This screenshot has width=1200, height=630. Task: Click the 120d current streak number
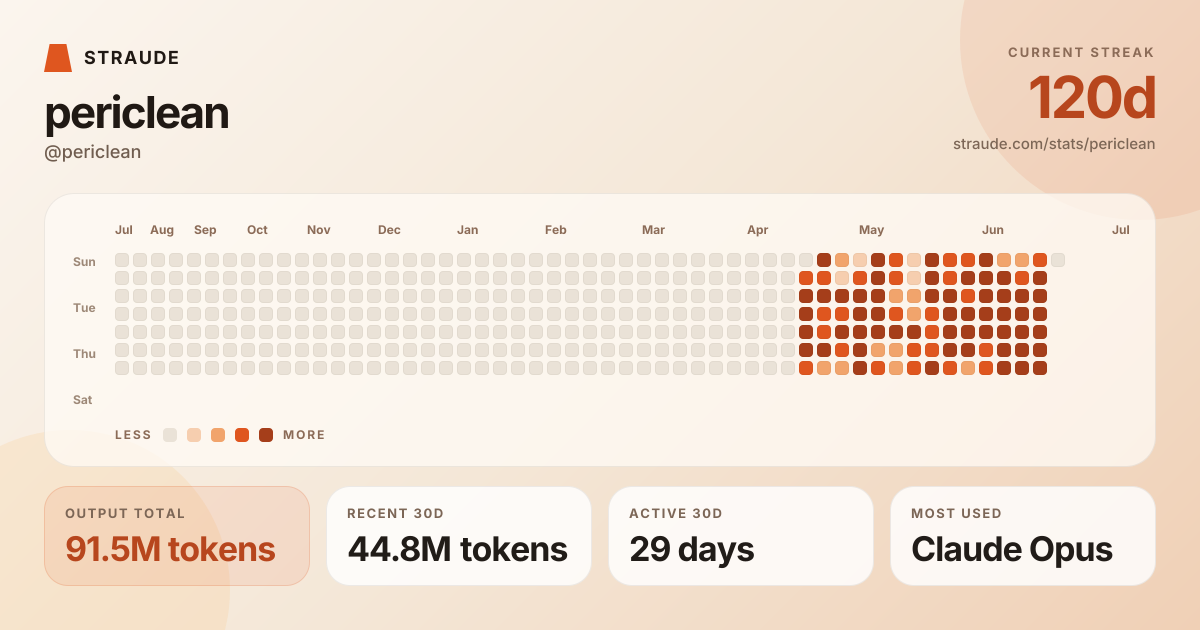click(x=1092, y=98)
